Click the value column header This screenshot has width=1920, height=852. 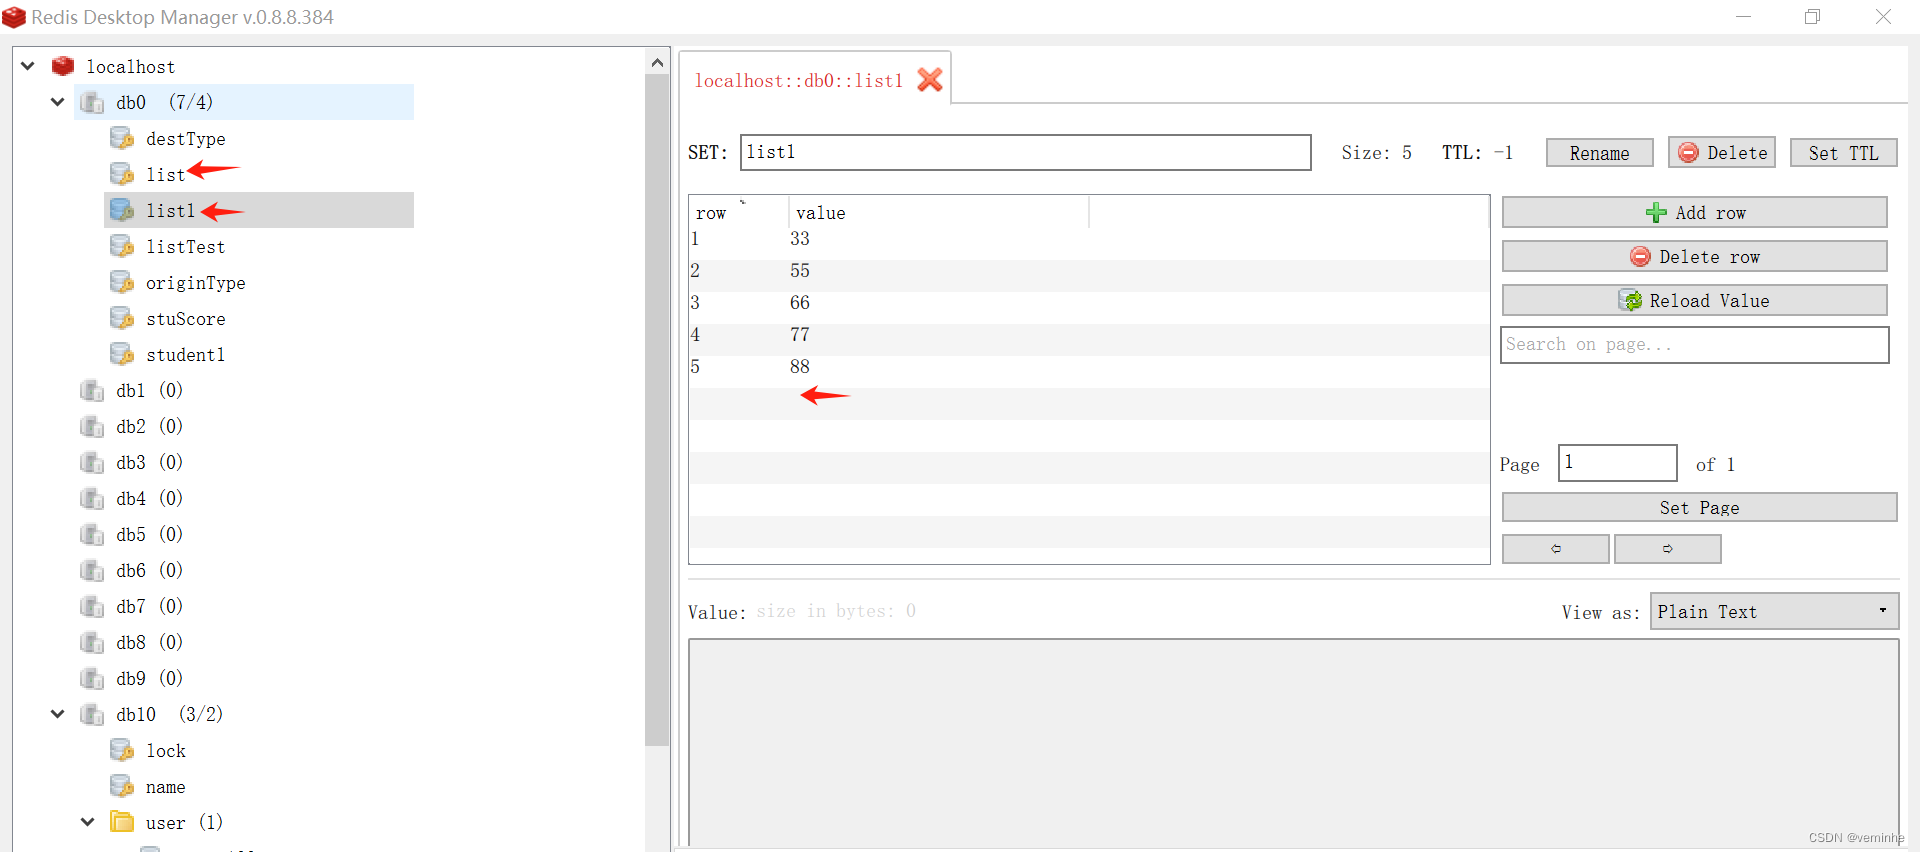point(939,213)
